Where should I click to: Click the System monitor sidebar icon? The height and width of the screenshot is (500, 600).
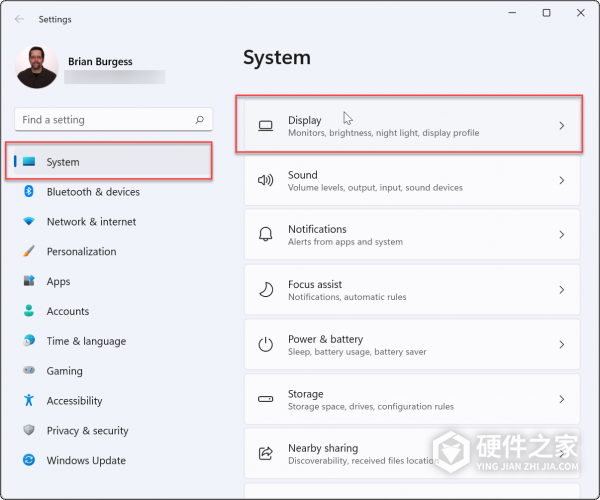click(29, 161)
